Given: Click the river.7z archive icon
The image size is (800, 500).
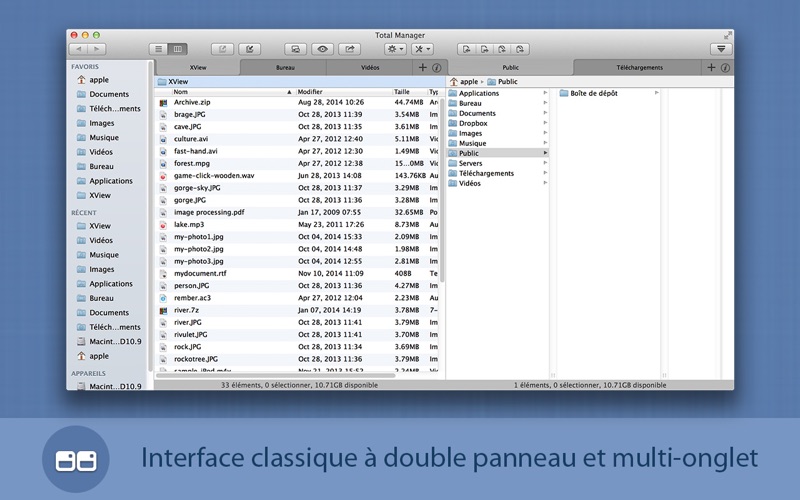Looking at the screenshot, I should pos(163,310).
